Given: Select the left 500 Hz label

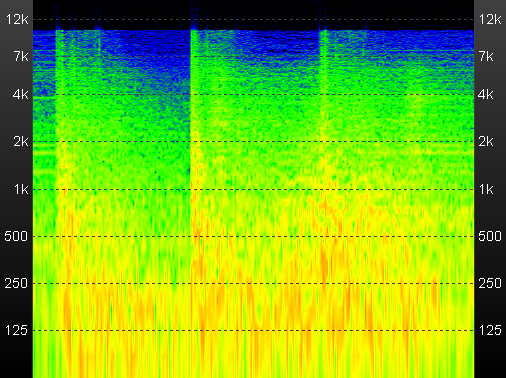Looking at the screenshot, I should [16, 236].
